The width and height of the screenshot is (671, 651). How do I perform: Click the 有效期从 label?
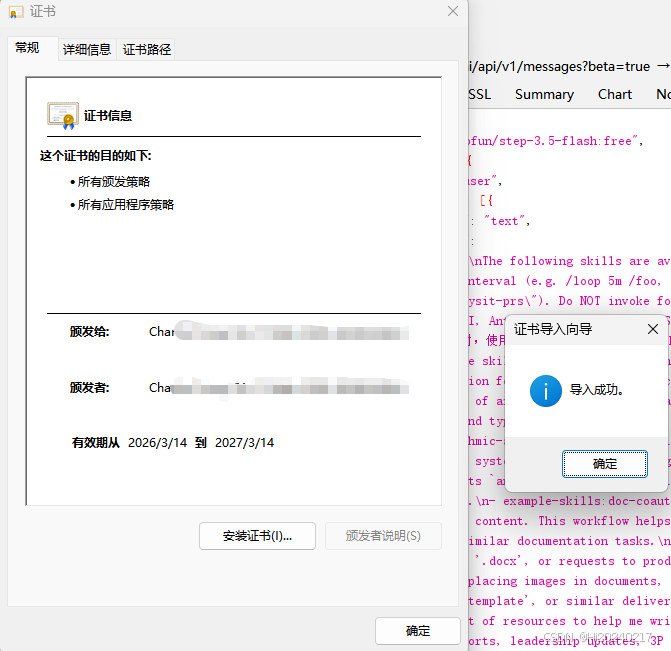coord(95,443)
